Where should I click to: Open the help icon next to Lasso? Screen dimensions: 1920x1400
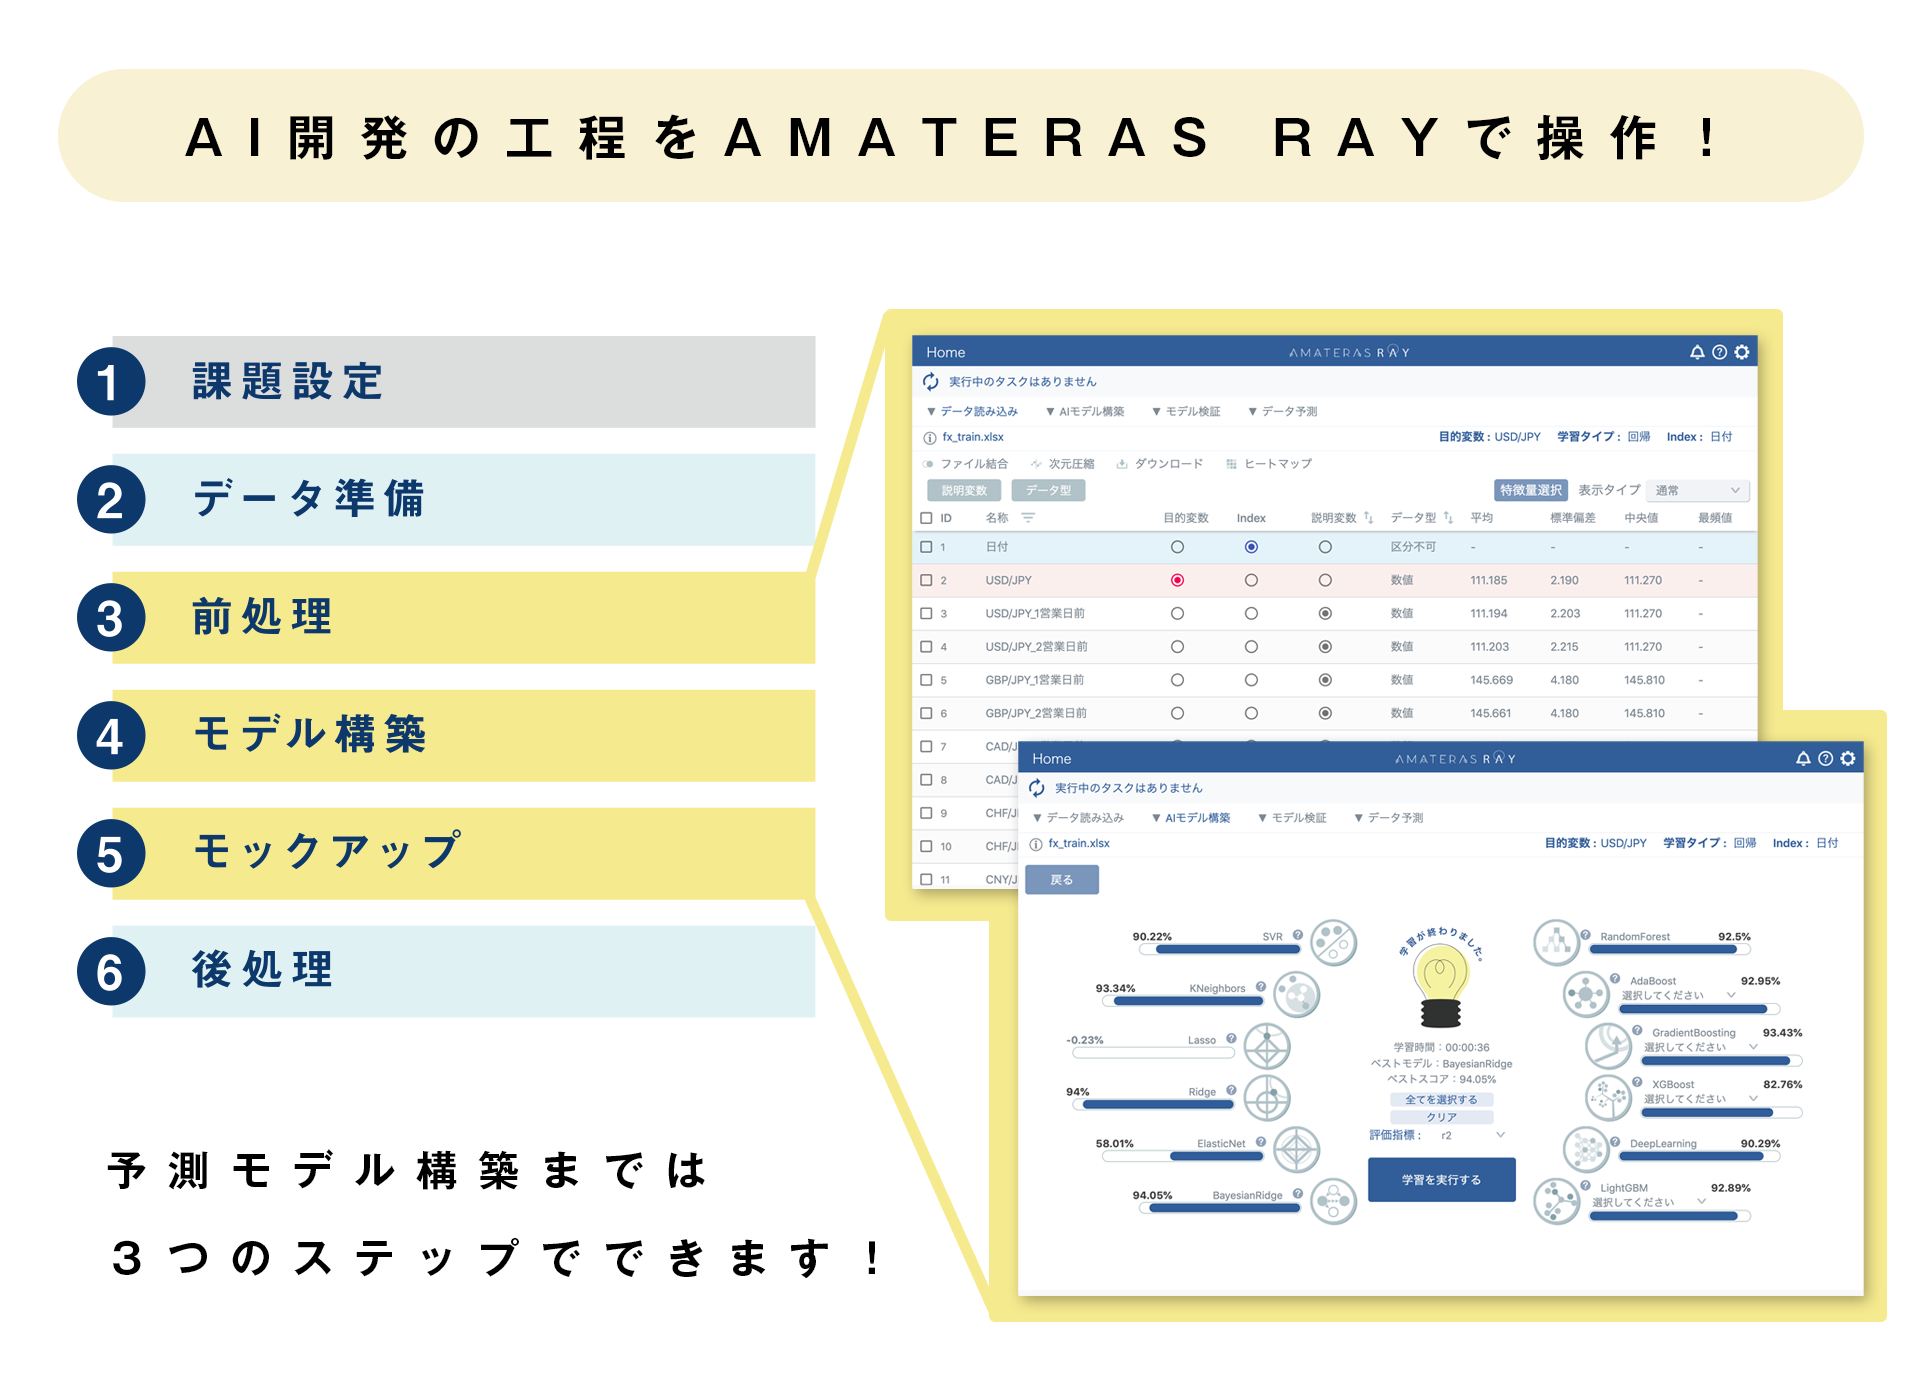[1231, 1039]
